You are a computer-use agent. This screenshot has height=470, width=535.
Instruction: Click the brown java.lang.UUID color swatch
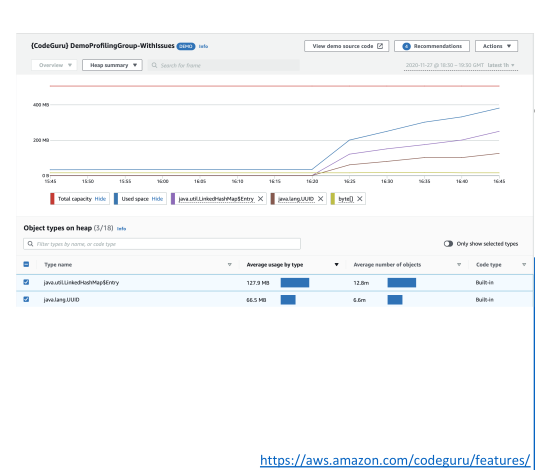point(273,199)
